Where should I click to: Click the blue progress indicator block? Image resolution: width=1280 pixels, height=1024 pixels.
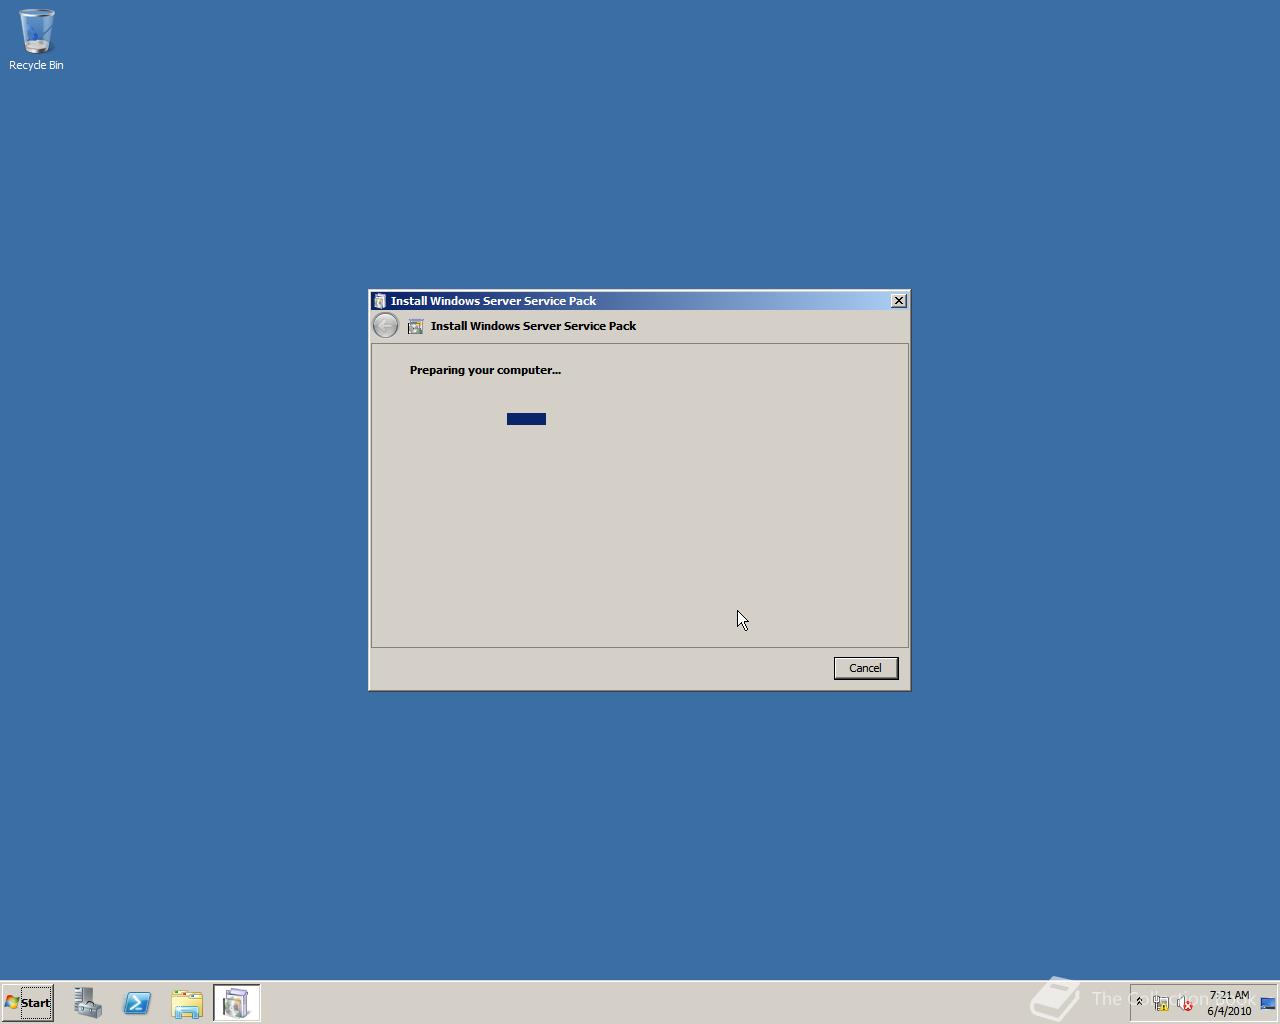[526, 419]
